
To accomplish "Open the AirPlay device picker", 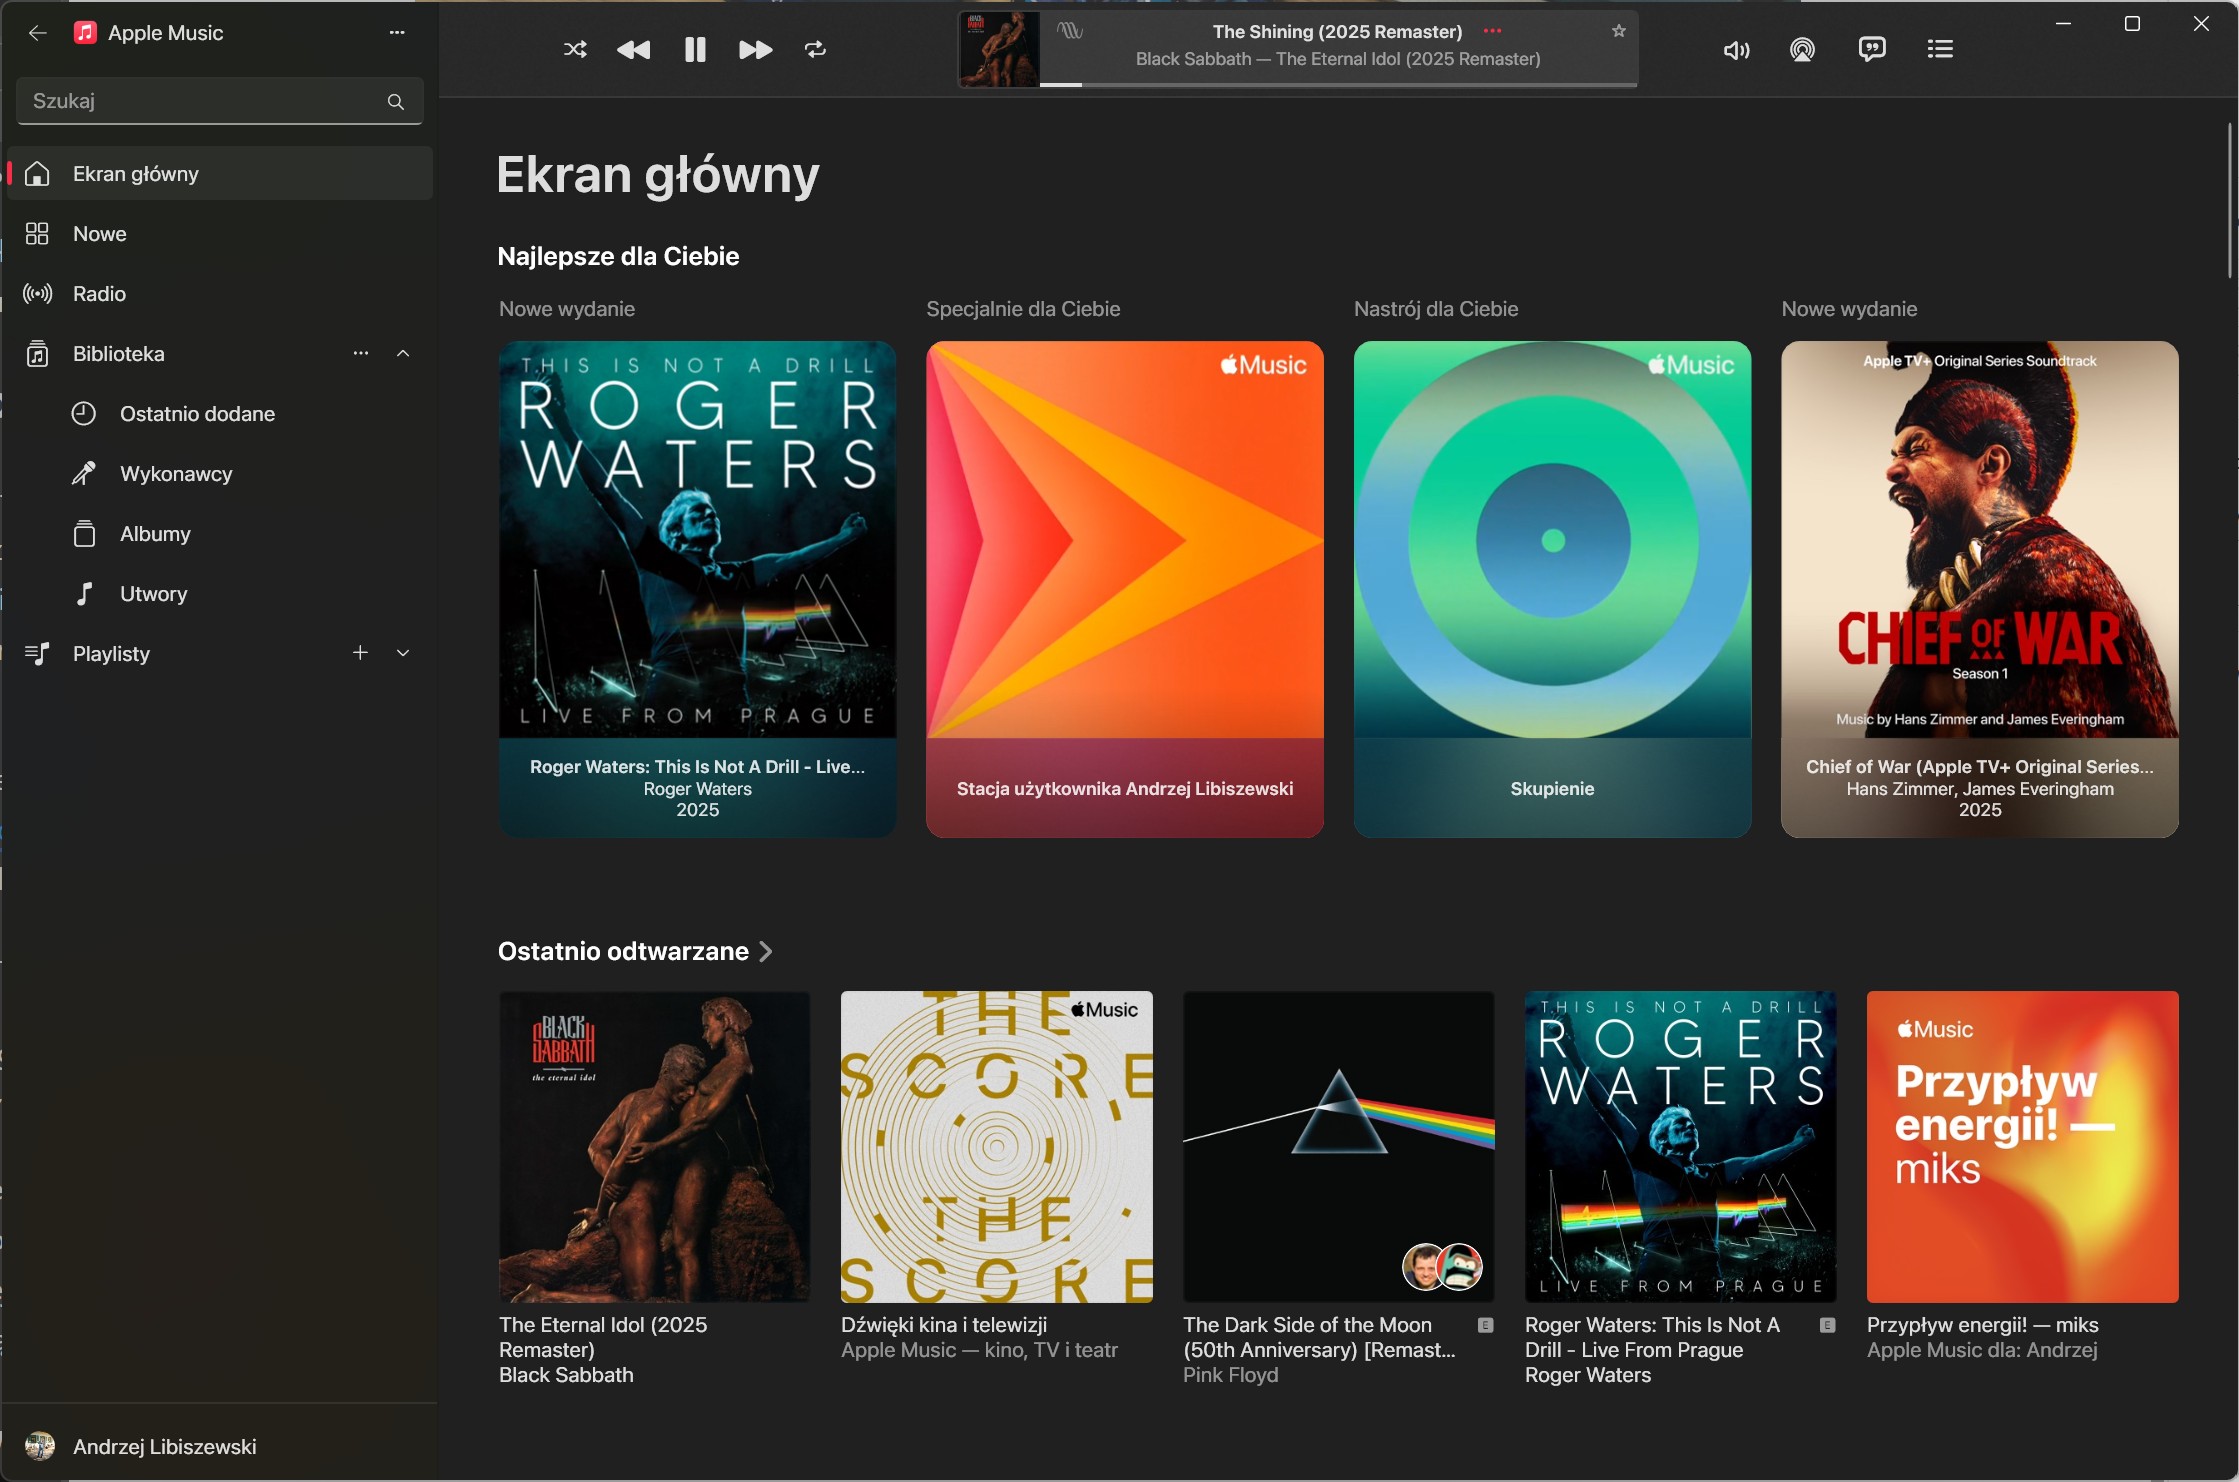I will point(1802,48).
